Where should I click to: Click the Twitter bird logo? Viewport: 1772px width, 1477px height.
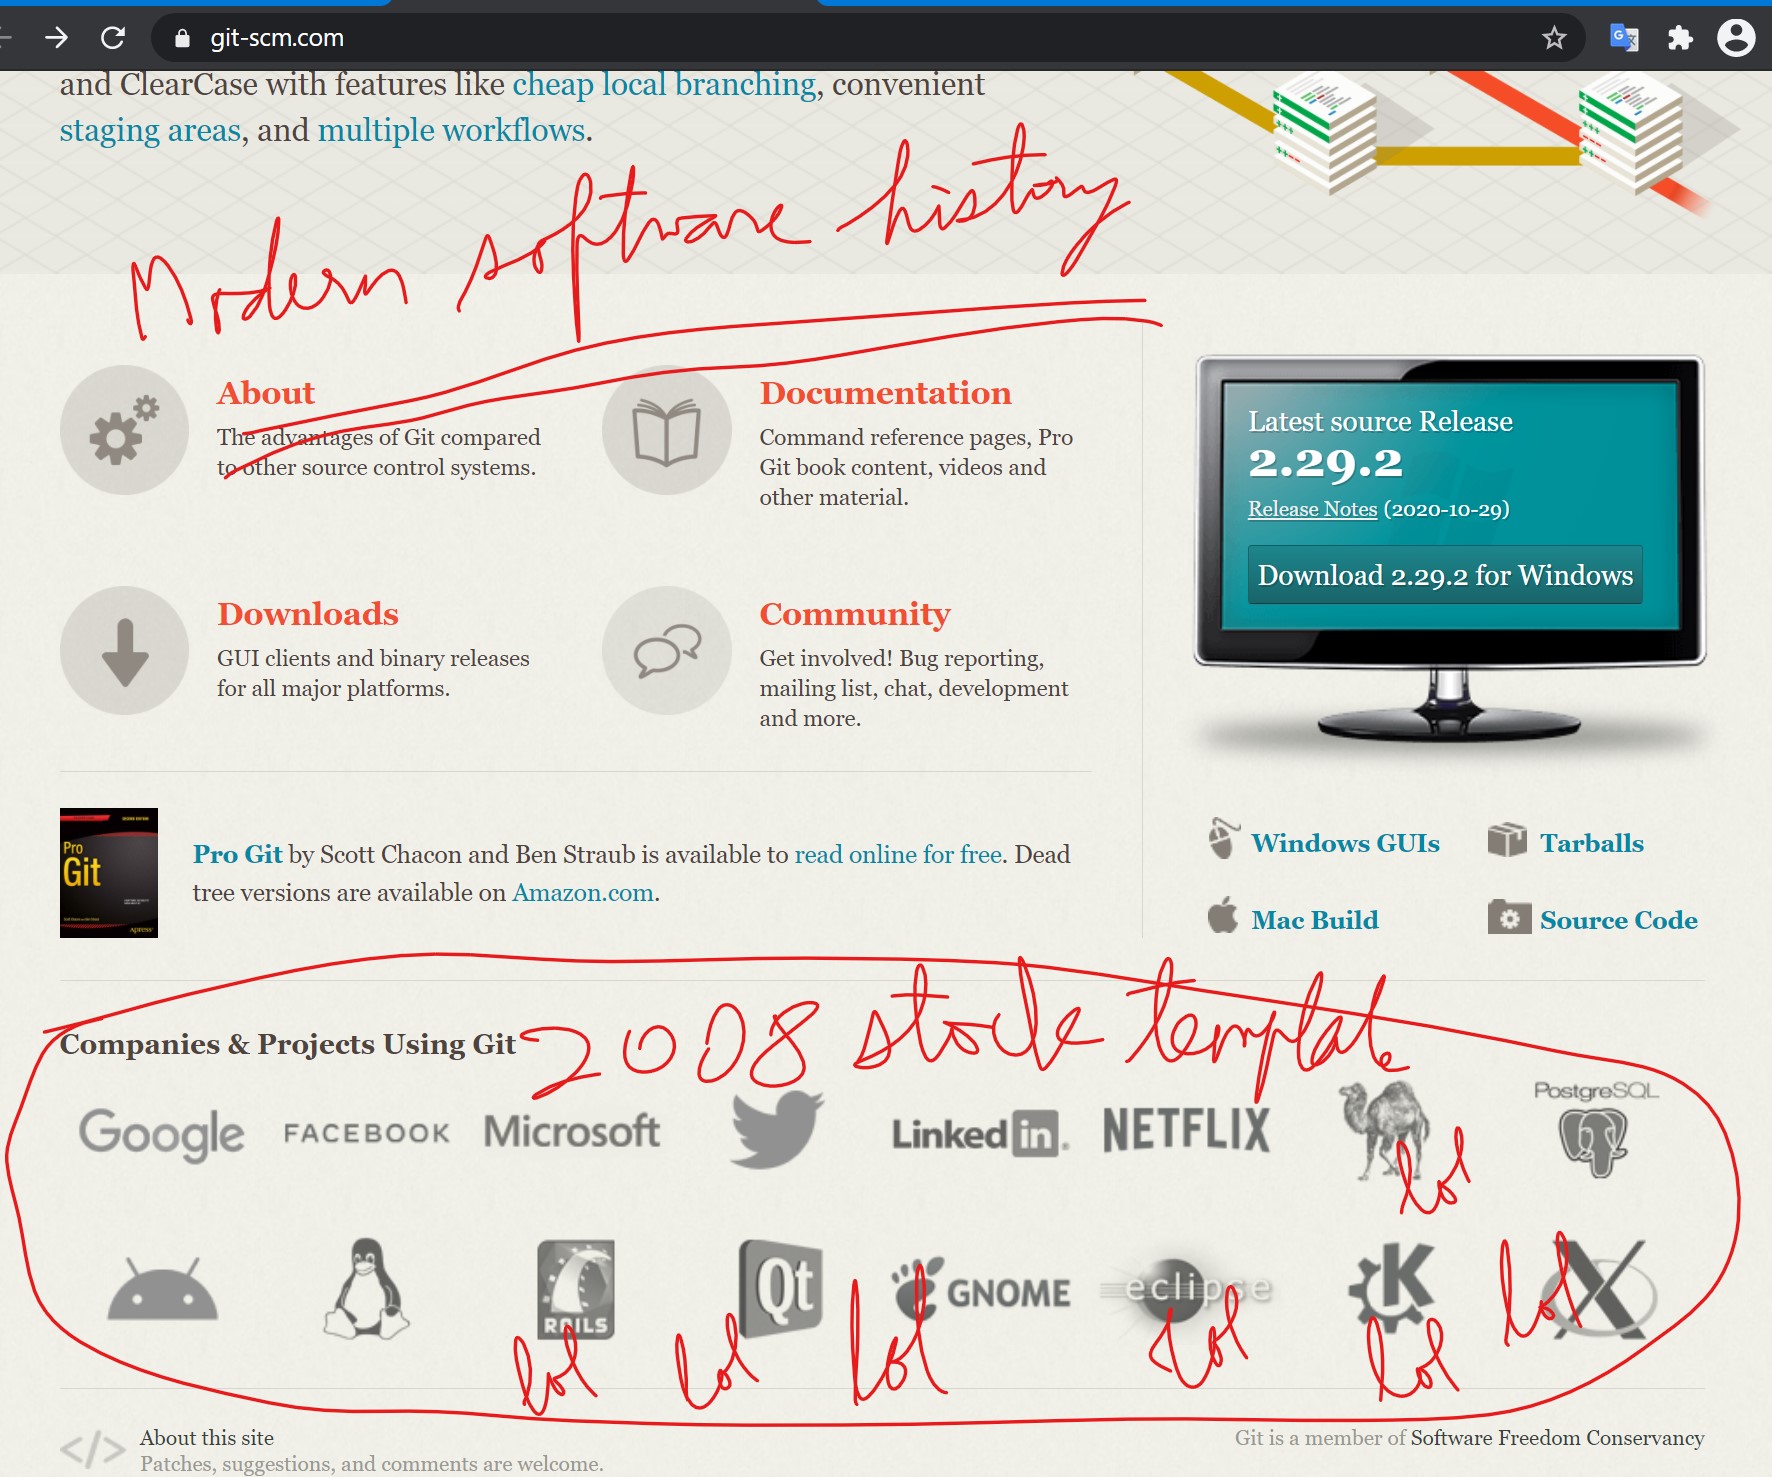(x=777, y=1130)
